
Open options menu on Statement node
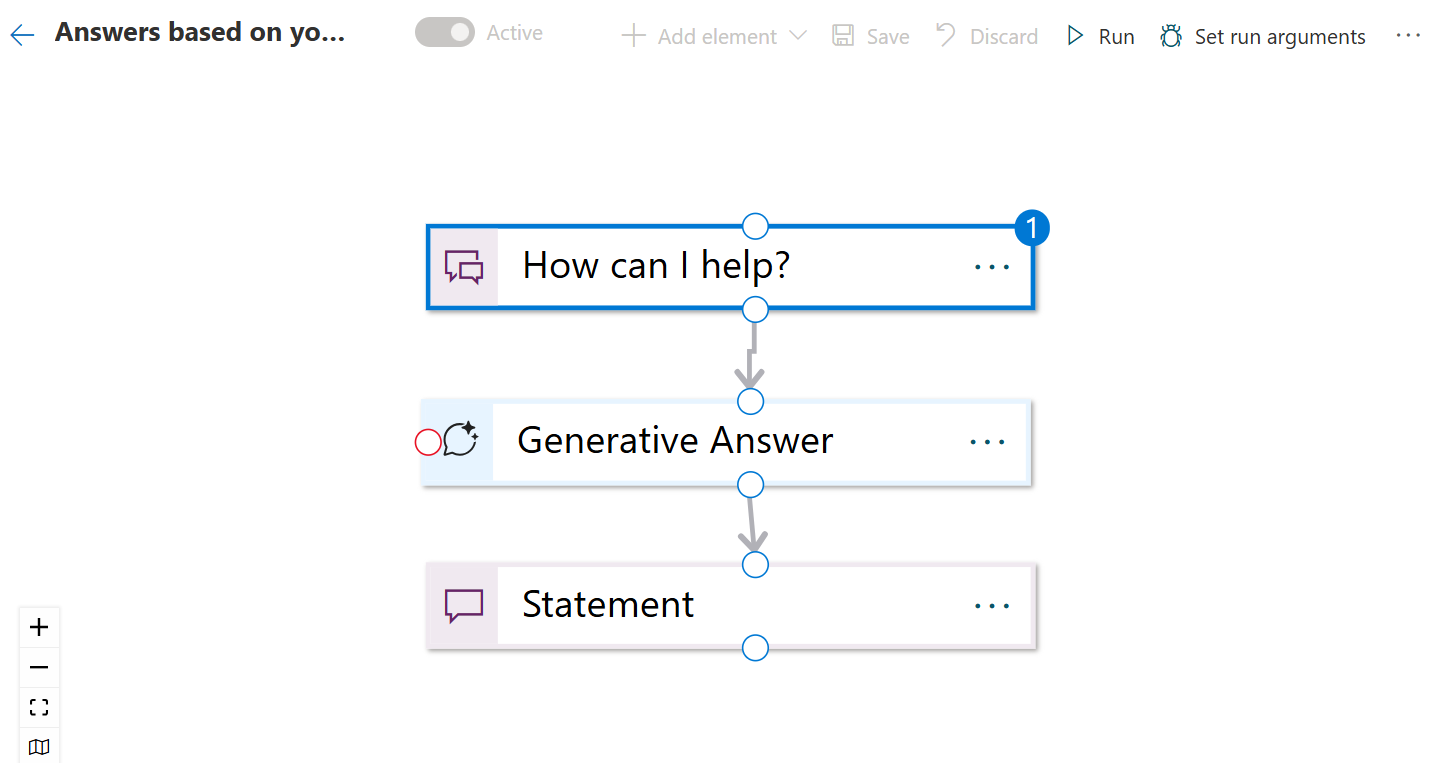[991, 605]
